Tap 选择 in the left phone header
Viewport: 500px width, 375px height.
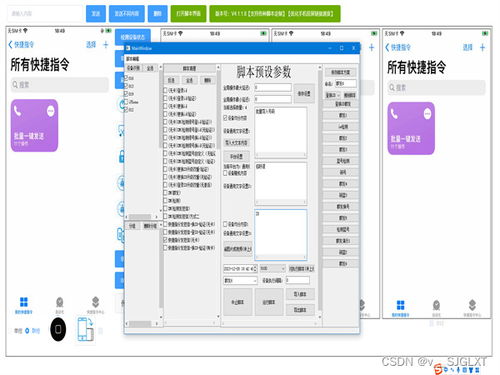point(91,45)
